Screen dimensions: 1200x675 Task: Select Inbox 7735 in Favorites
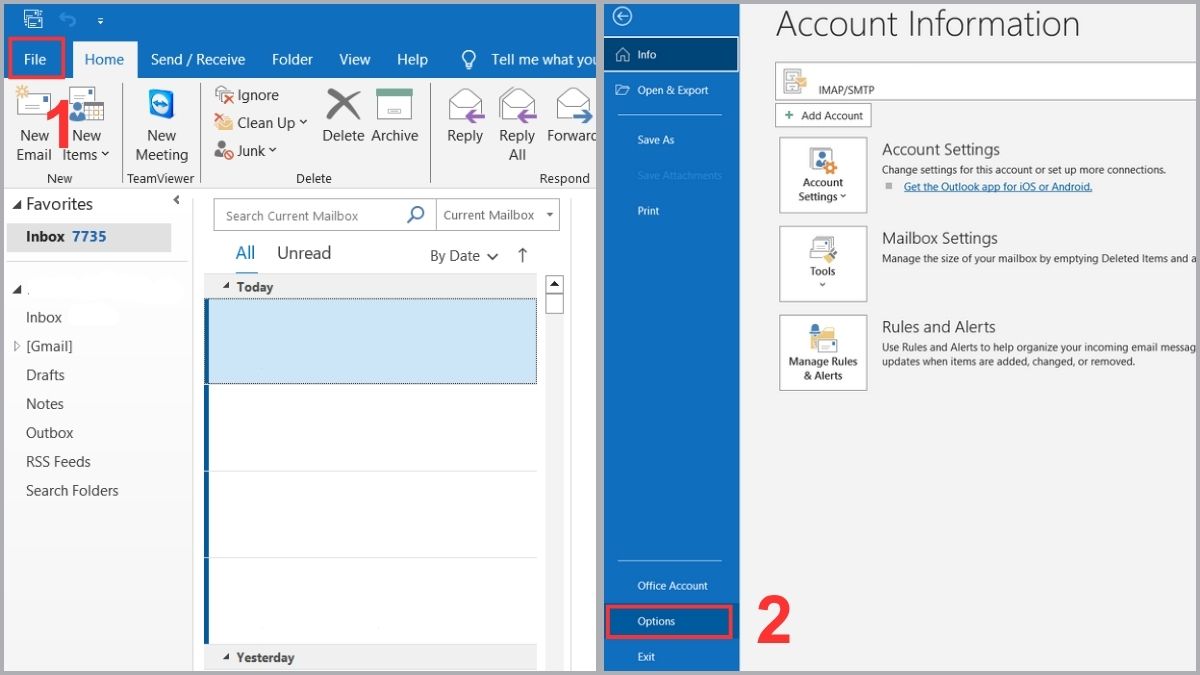pos(88,237)
